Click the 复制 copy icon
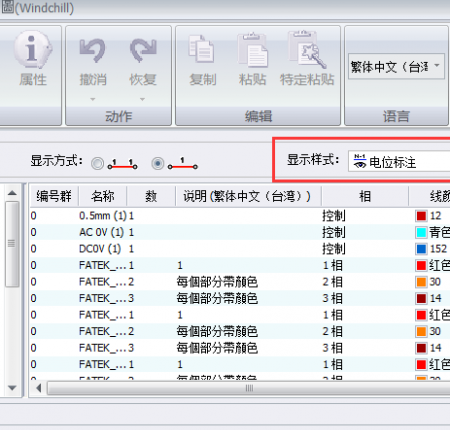The width and height of the screenshot is (450, 430). (201, 49)
